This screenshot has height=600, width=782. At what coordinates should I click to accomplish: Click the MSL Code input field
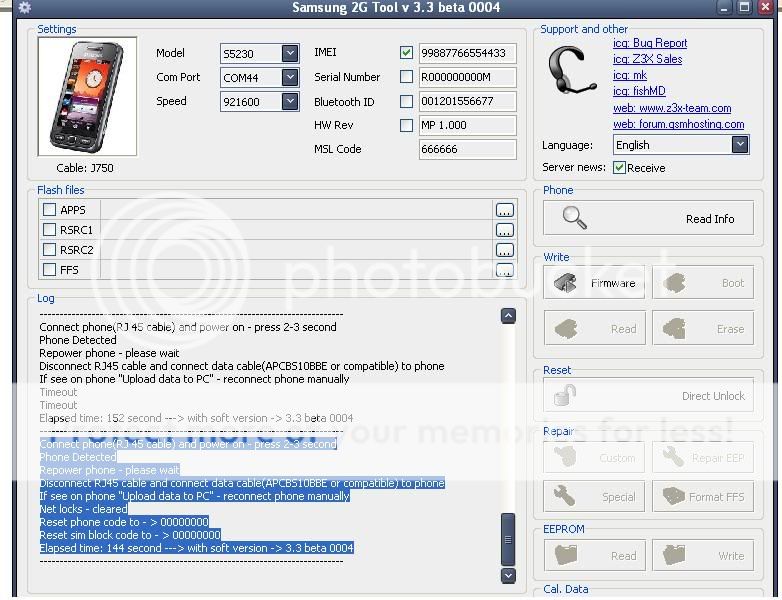467,149
